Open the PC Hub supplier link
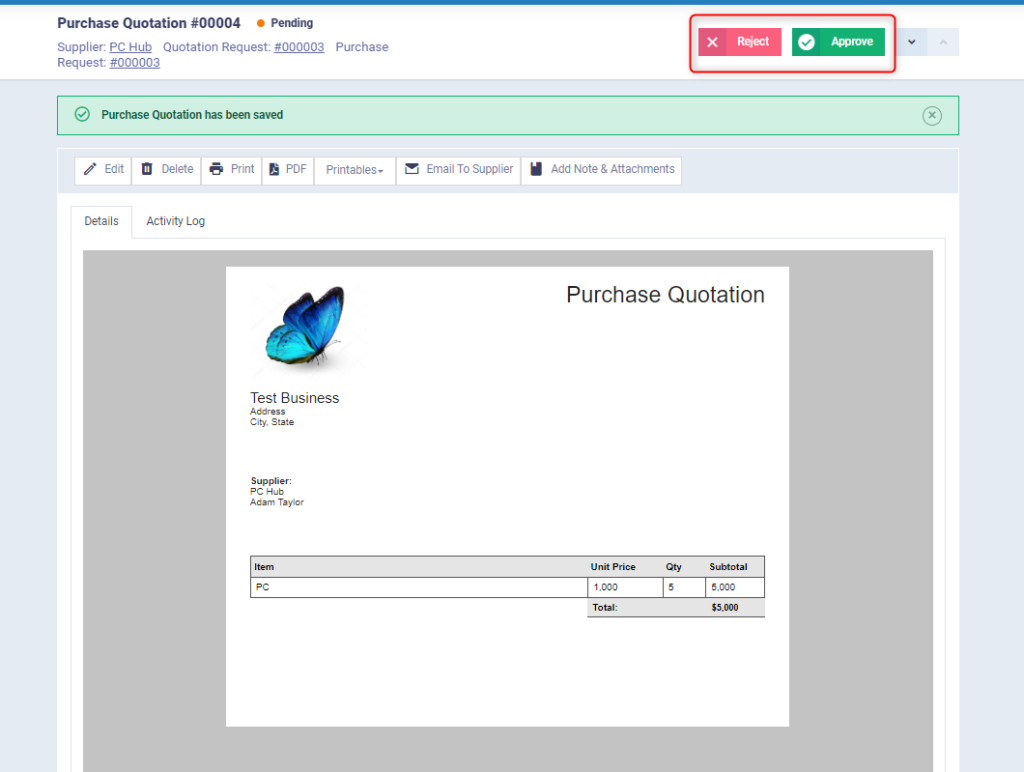The image size is (1024, 772). coord(130,46)
